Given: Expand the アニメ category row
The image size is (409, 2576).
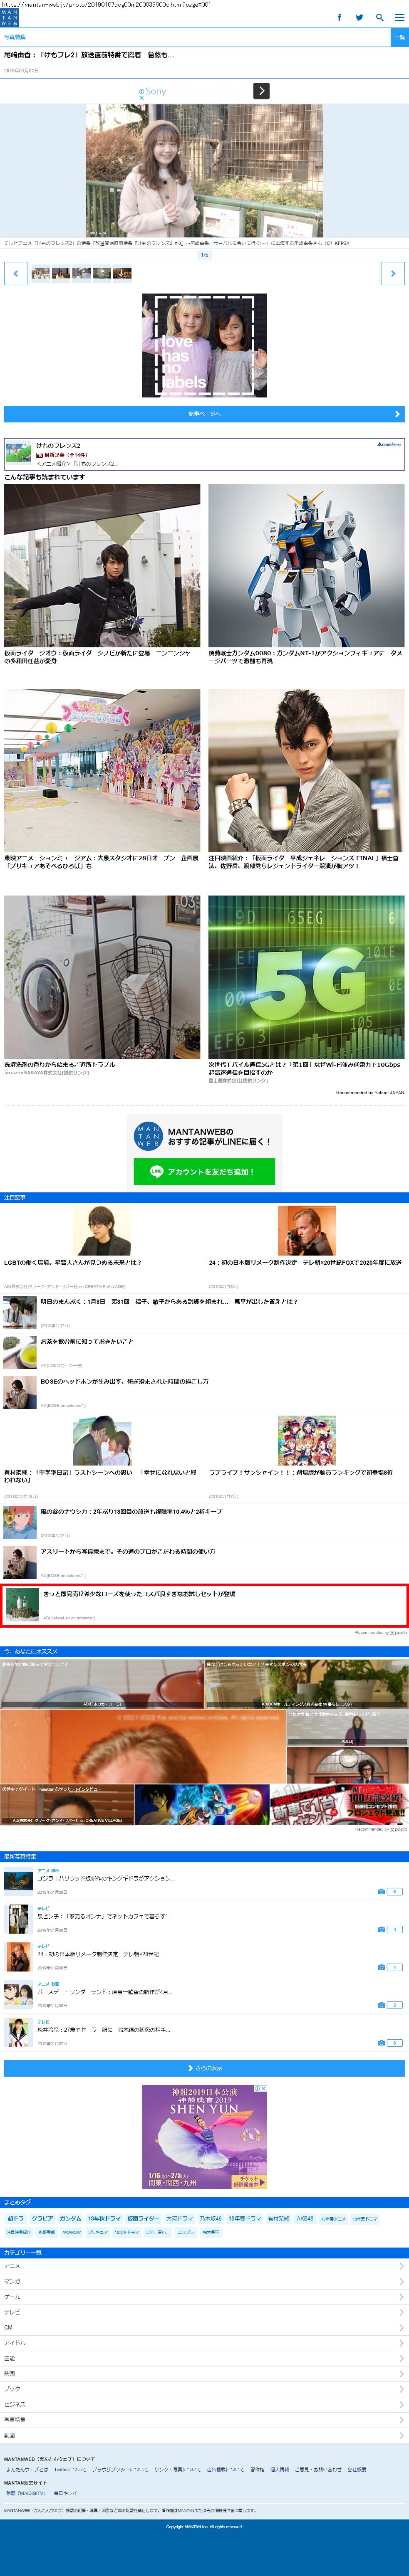Looking at the screenshot, I should (204, 2266).
